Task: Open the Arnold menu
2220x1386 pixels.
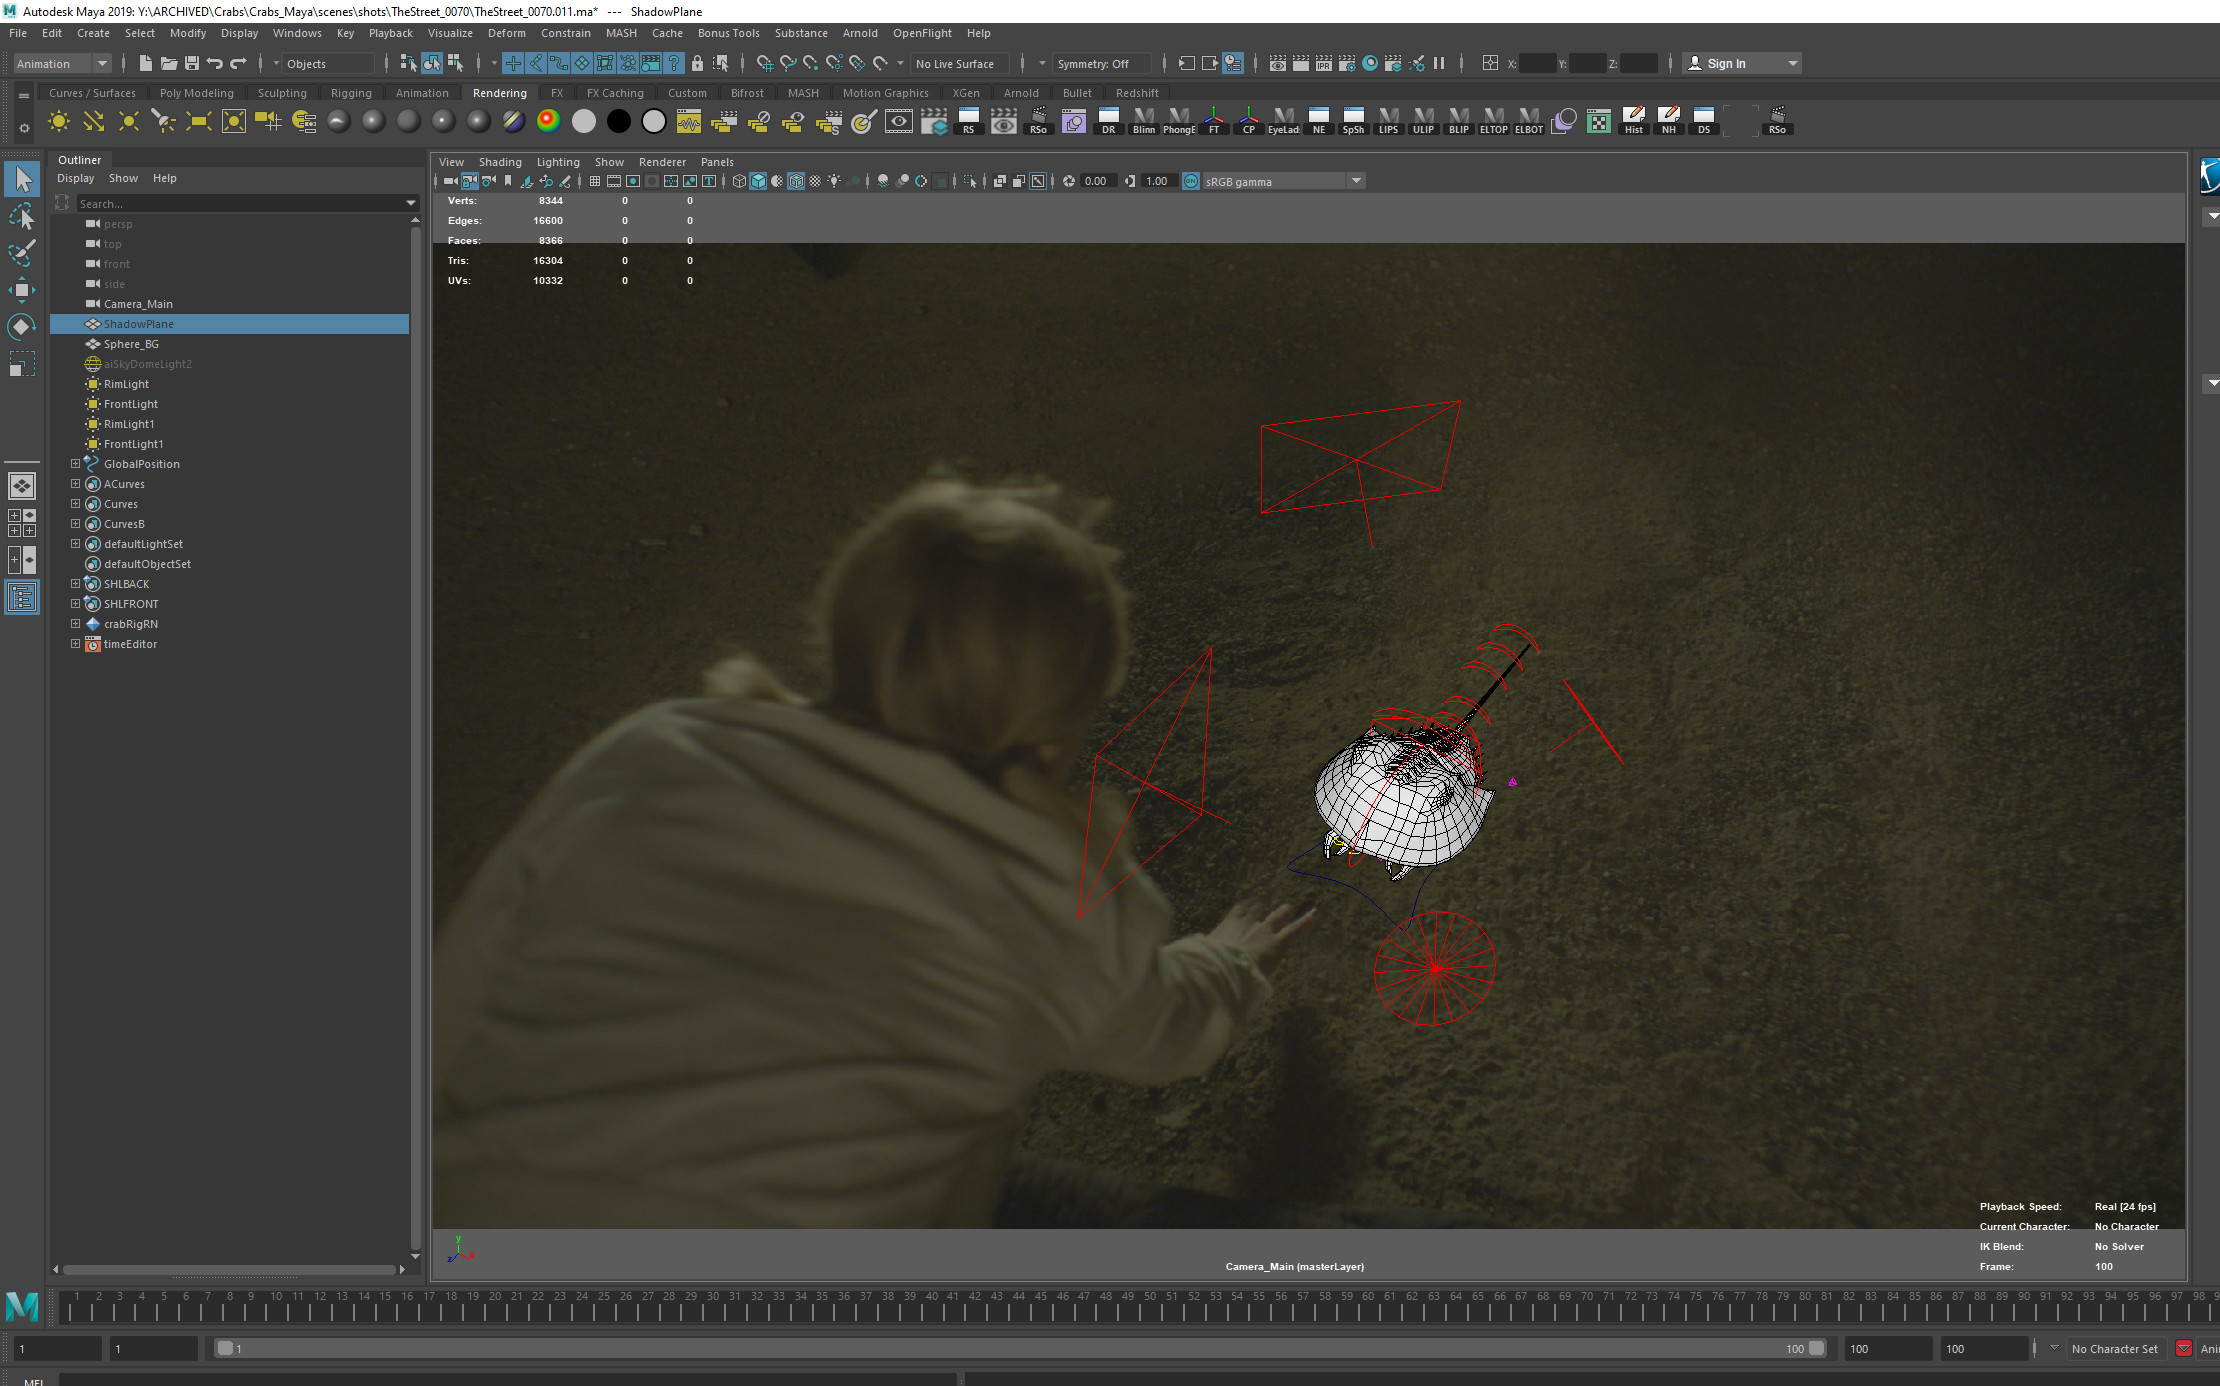Action: pos(860,33)
